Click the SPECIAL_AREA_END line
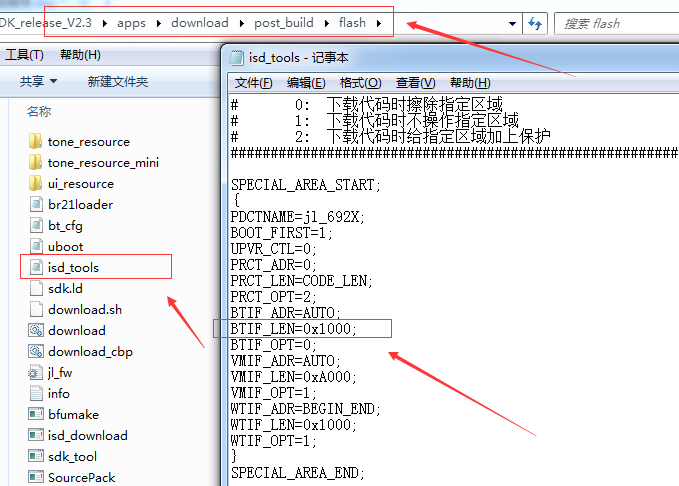This screenshot has height=486, width=679. click(298, 473)
